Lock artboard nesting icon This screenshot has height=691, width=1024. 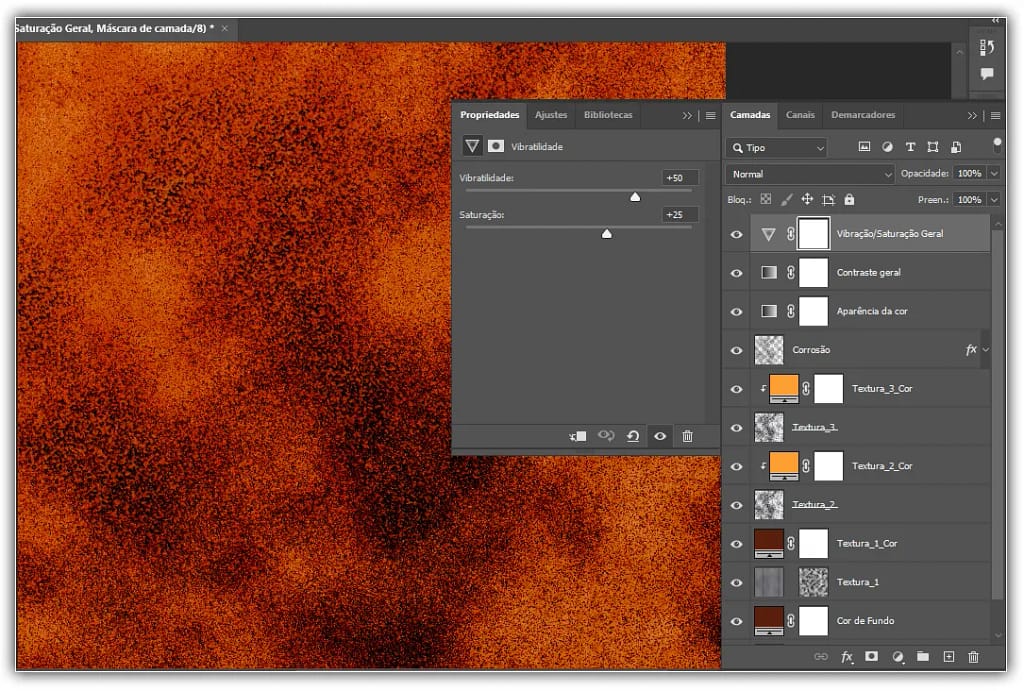829,199
